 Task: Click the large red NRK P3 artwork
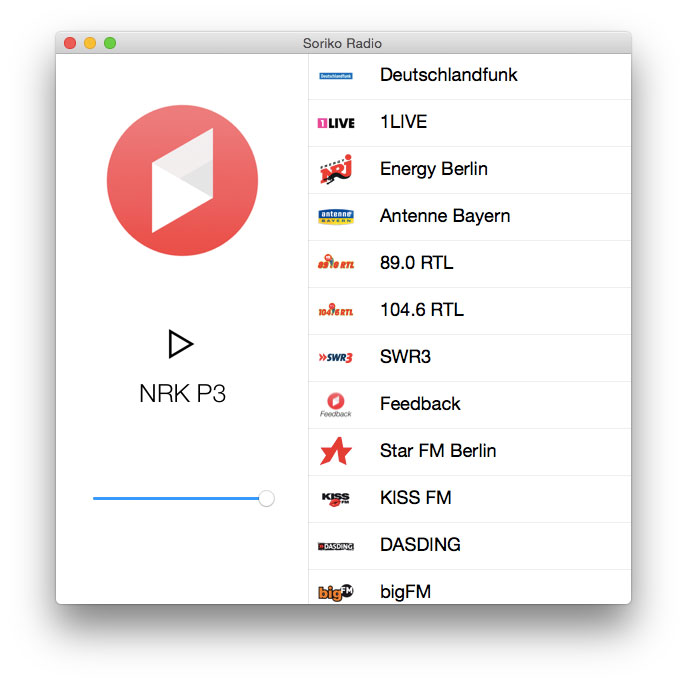click(182, 181)
